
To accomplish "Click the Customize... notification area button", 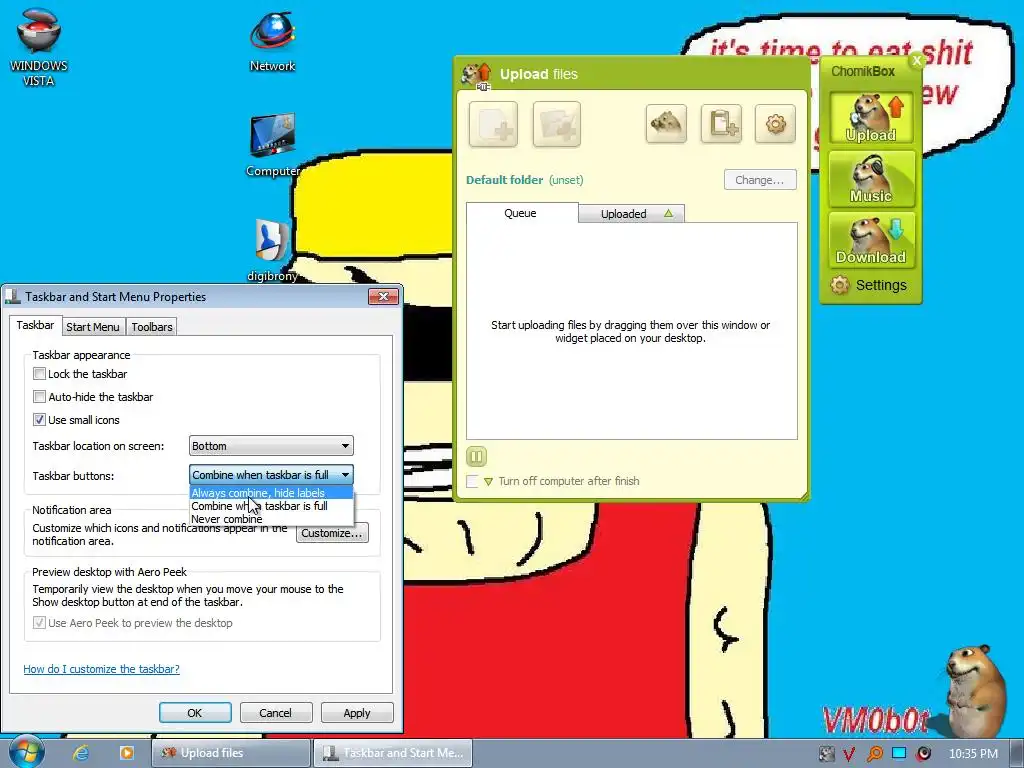I will (332, 534).
